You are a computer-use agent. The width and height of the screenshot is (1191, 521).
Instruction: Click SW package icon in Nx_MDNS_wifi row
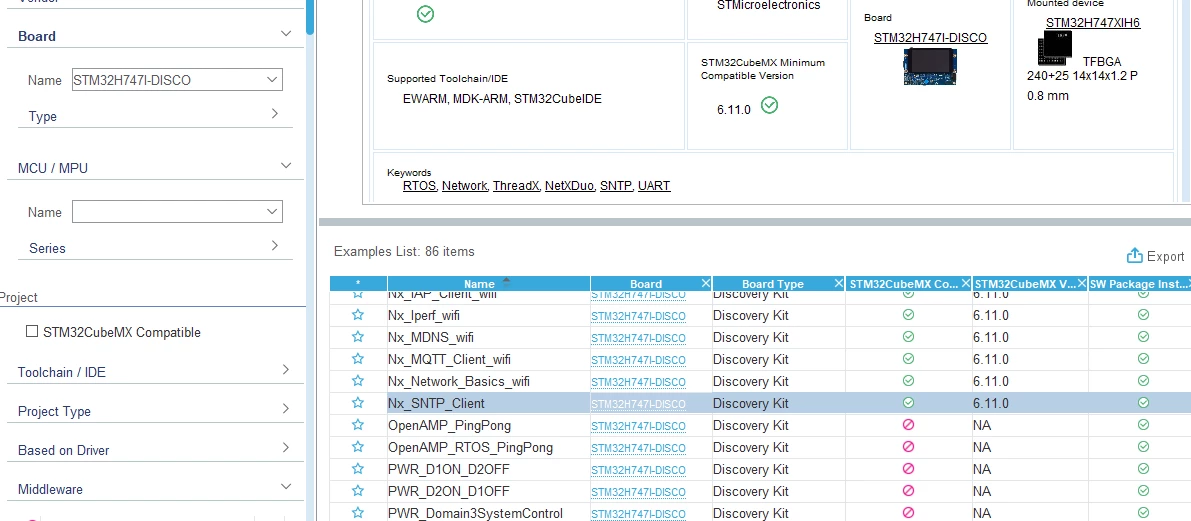1143,336
